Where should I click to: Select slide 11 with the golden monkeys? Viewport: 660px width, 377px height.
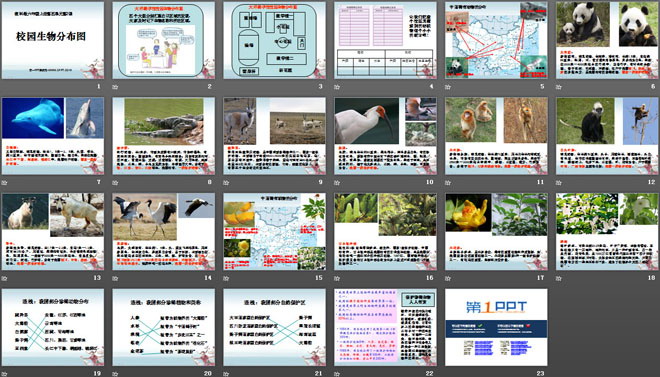click(x=496, y=136)
